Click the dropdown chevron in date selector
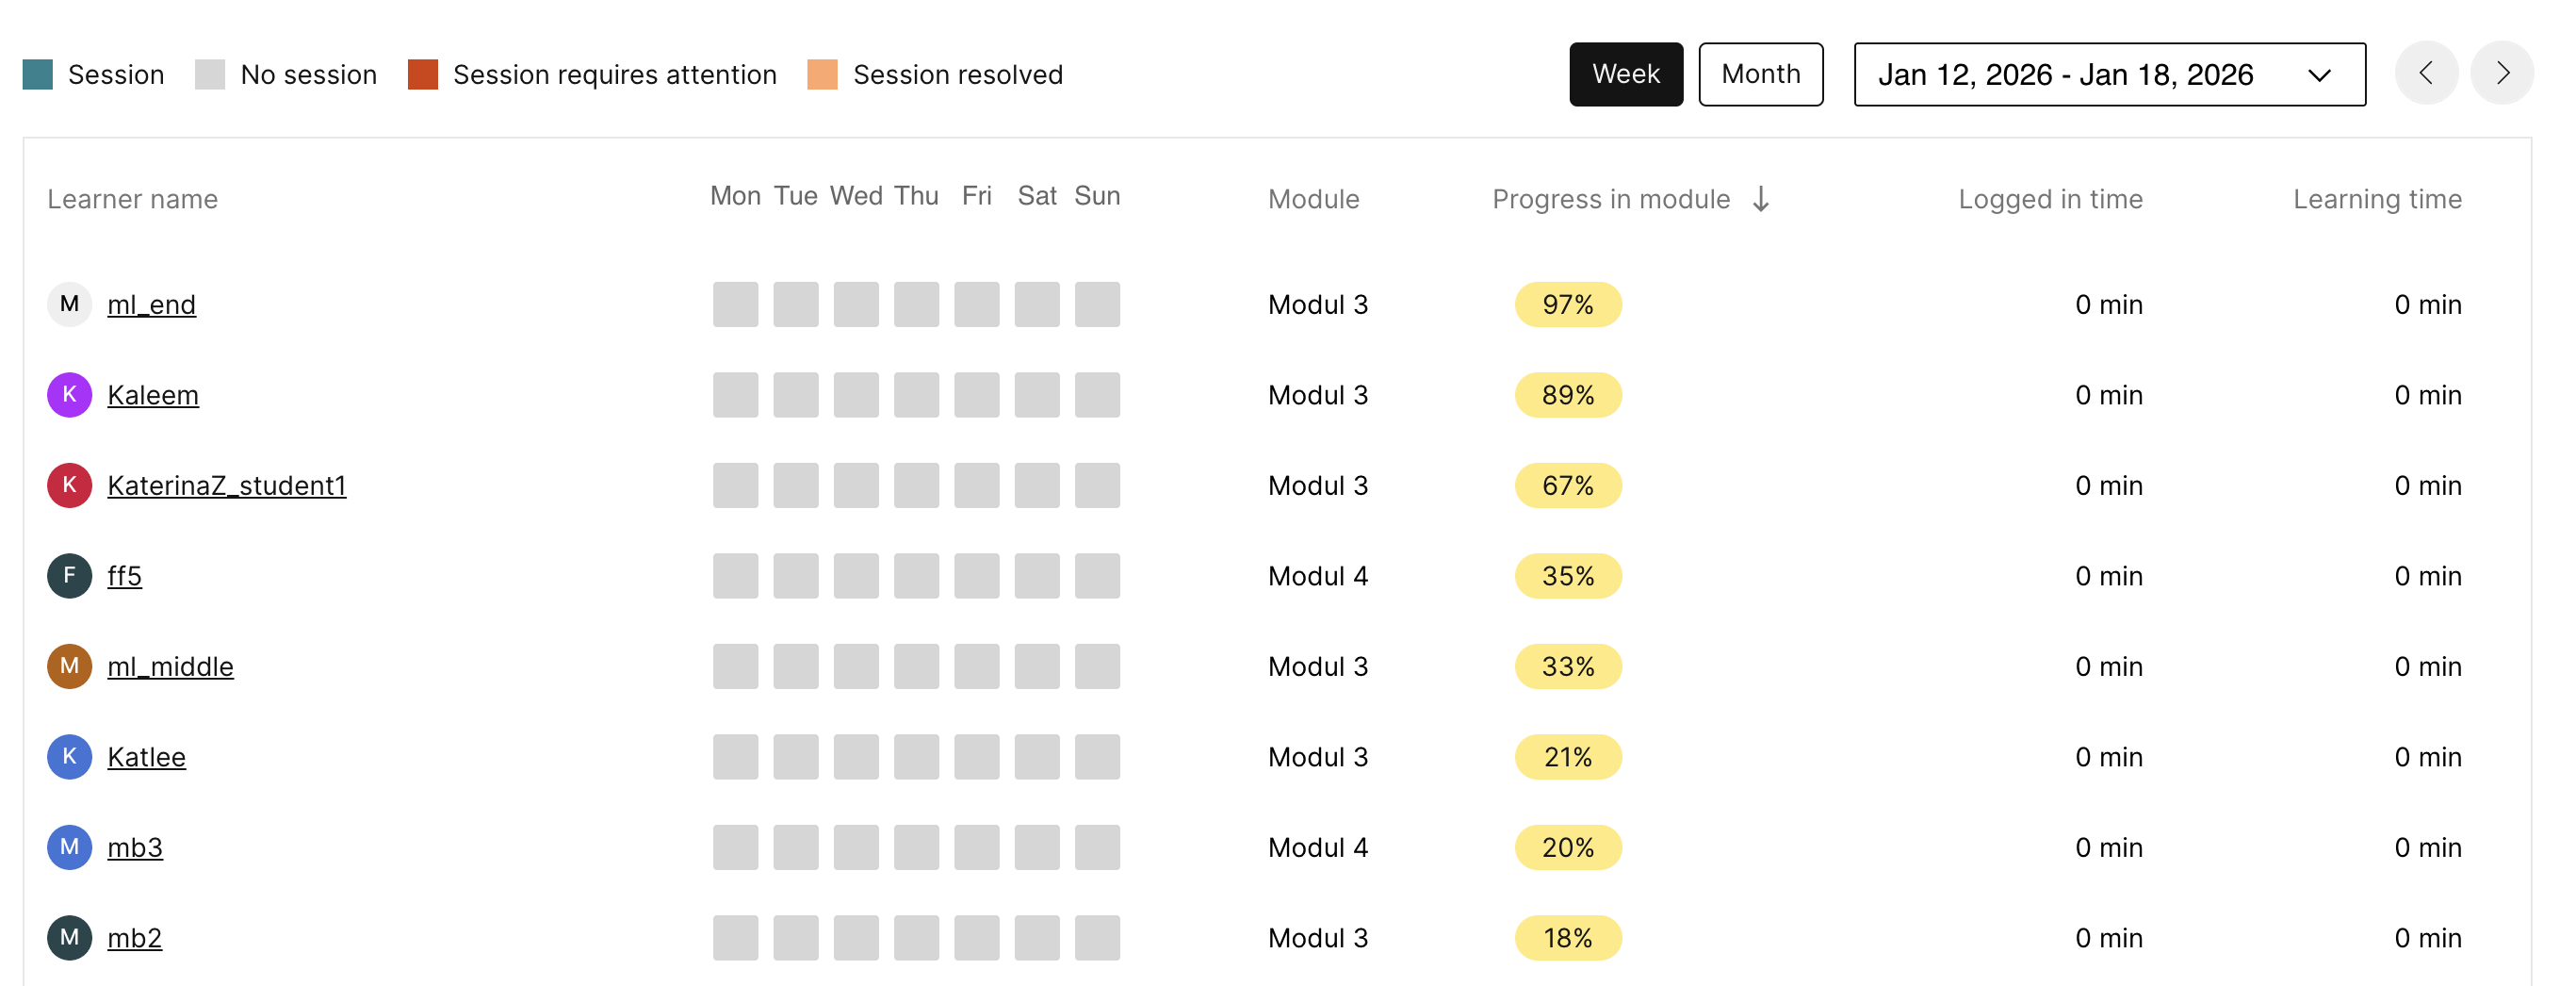 click(2319, 75)
